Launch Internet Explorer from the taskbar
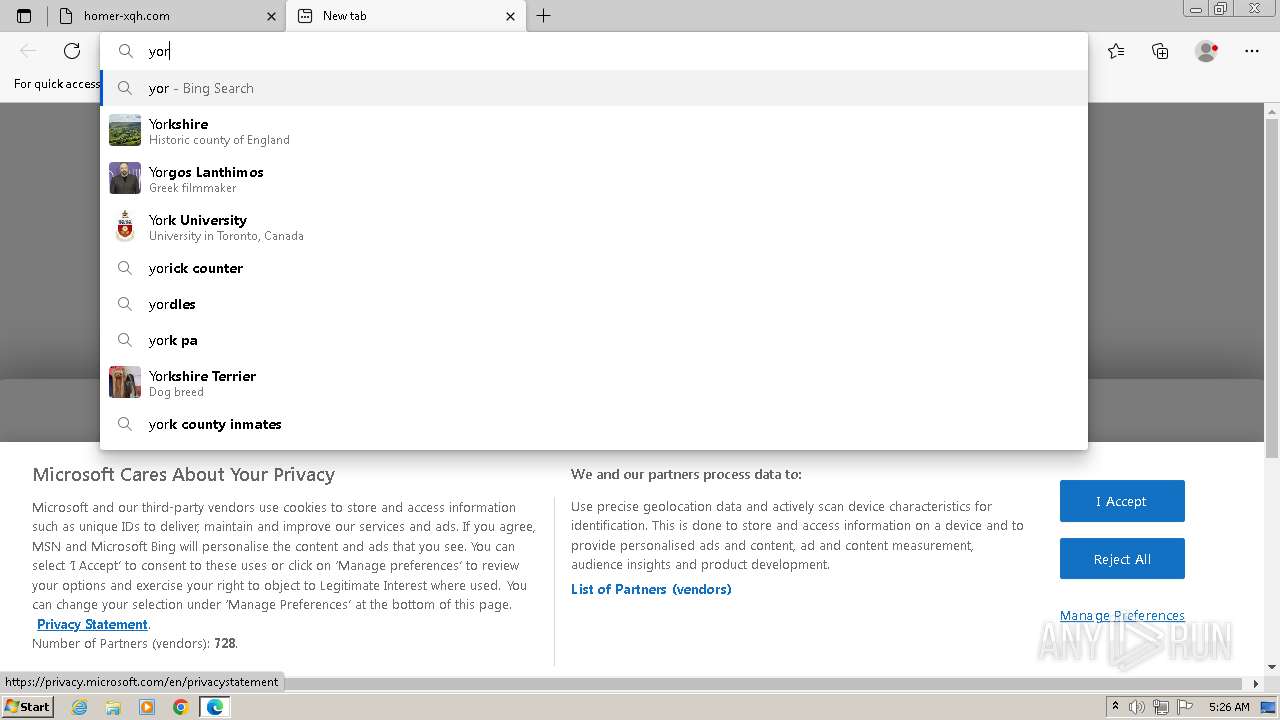The width and height of the screenshot is (1280, 720). pos(80,707)
